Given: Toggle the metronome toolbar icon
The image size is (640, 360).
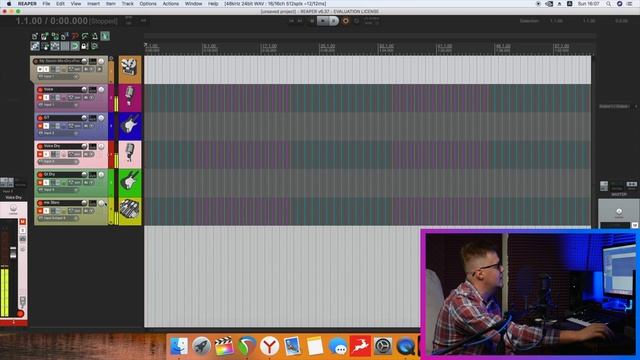Looking at the screenshot, I should click(96, 36).
